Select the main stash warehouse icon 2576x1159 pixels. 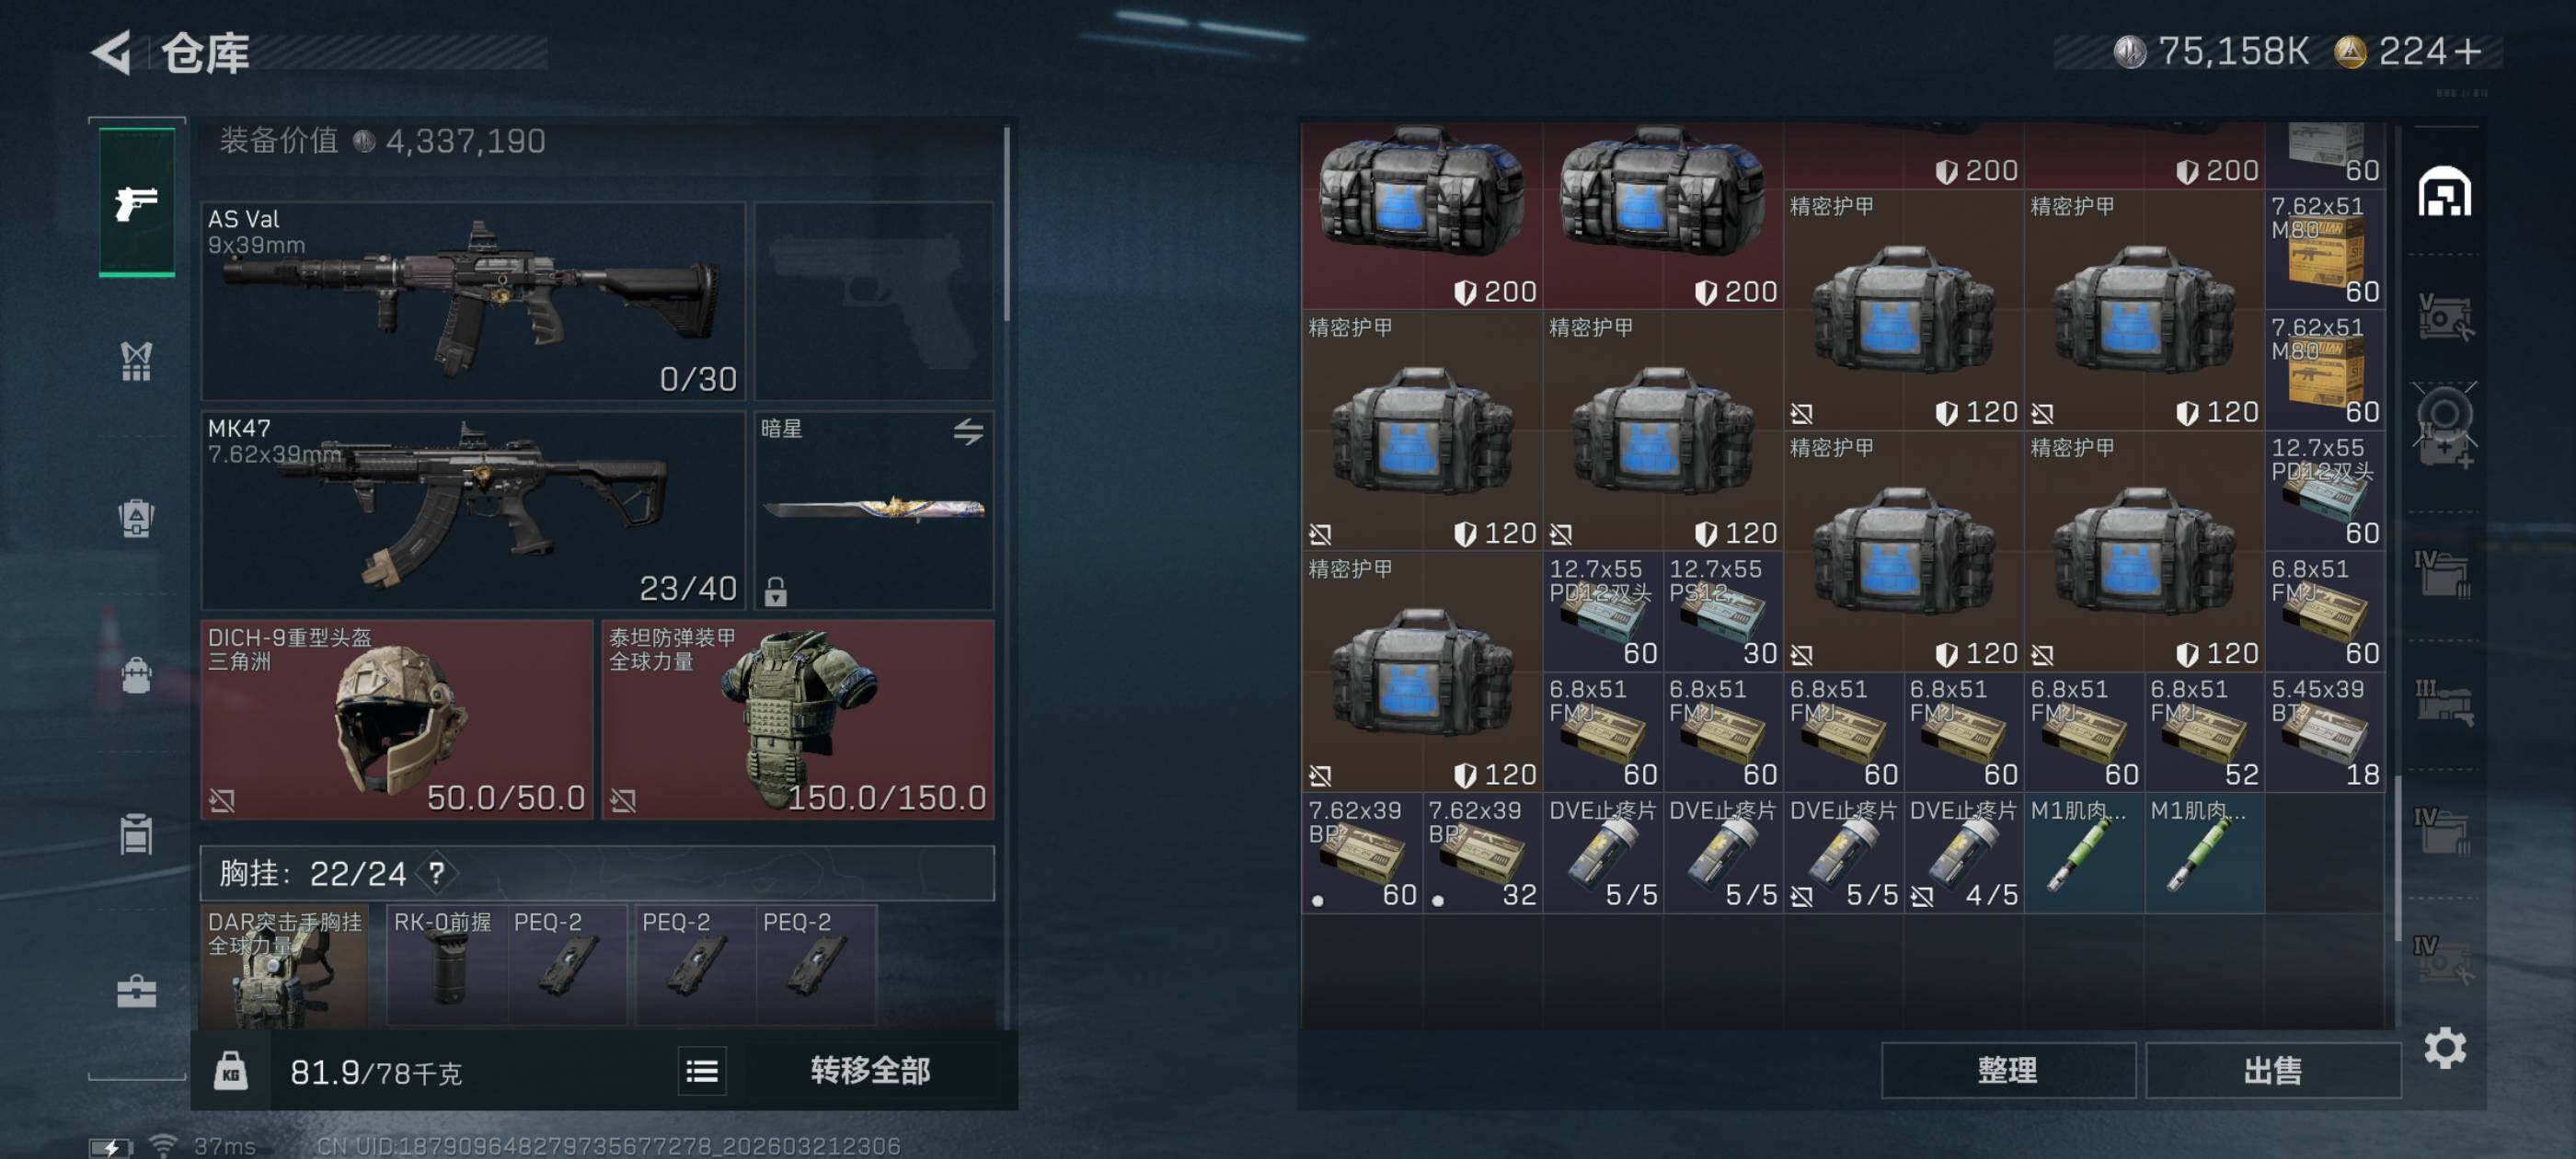pos(2444,191)
